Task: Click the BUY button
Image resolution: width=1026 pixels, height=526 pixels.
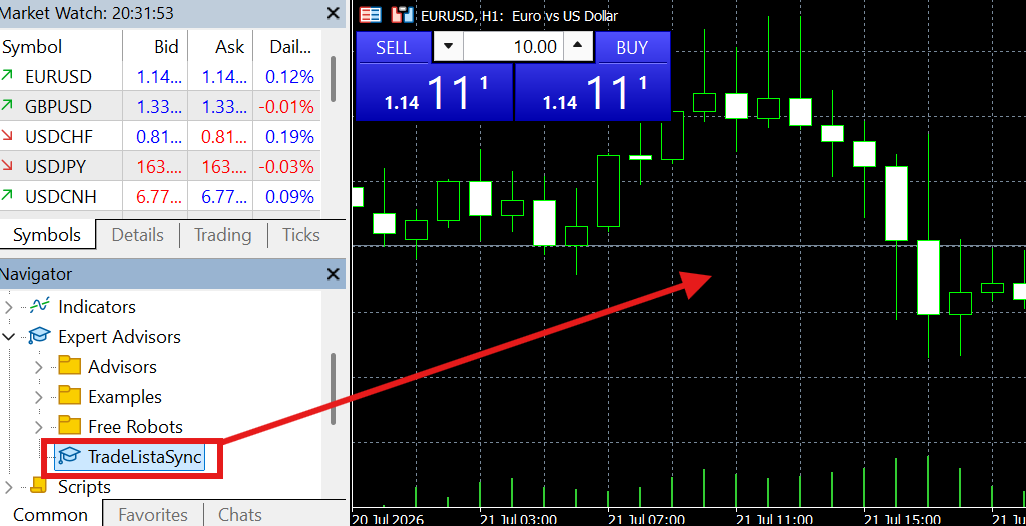Action: tap(632, 47)
